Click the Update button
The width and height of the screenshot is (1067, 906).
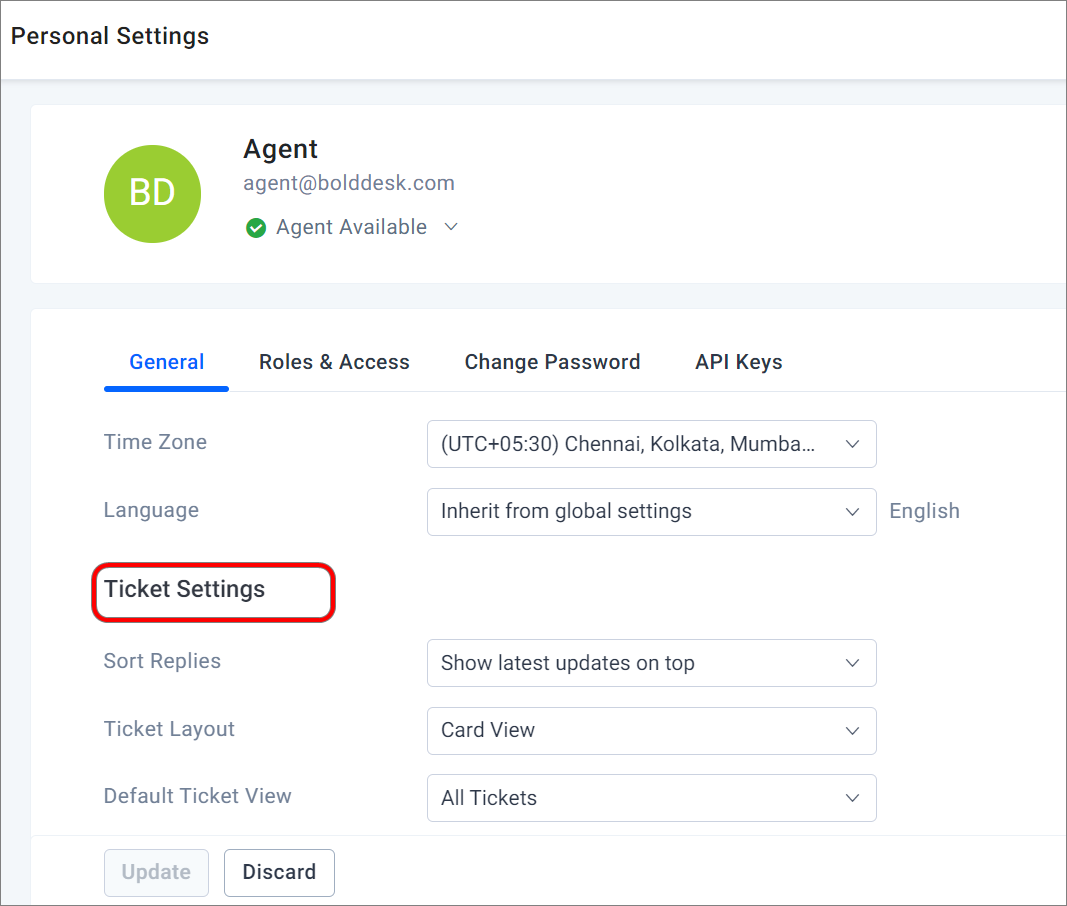(157, 873)
